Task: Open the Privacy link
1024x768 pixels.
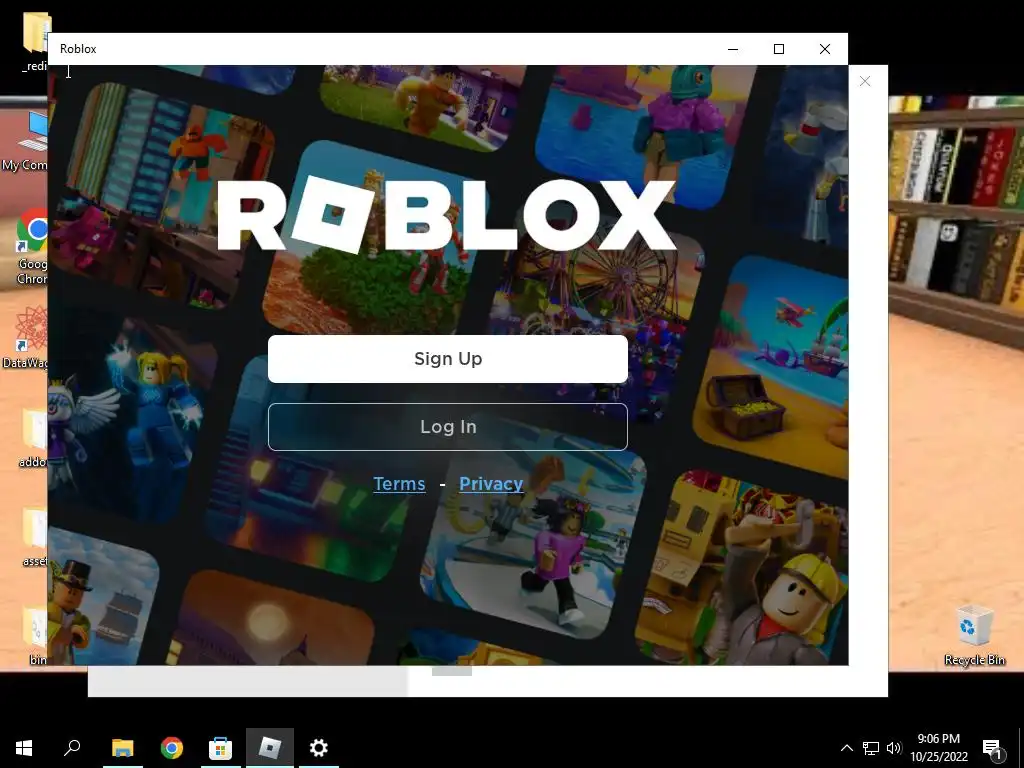Action: coord(491,483)
